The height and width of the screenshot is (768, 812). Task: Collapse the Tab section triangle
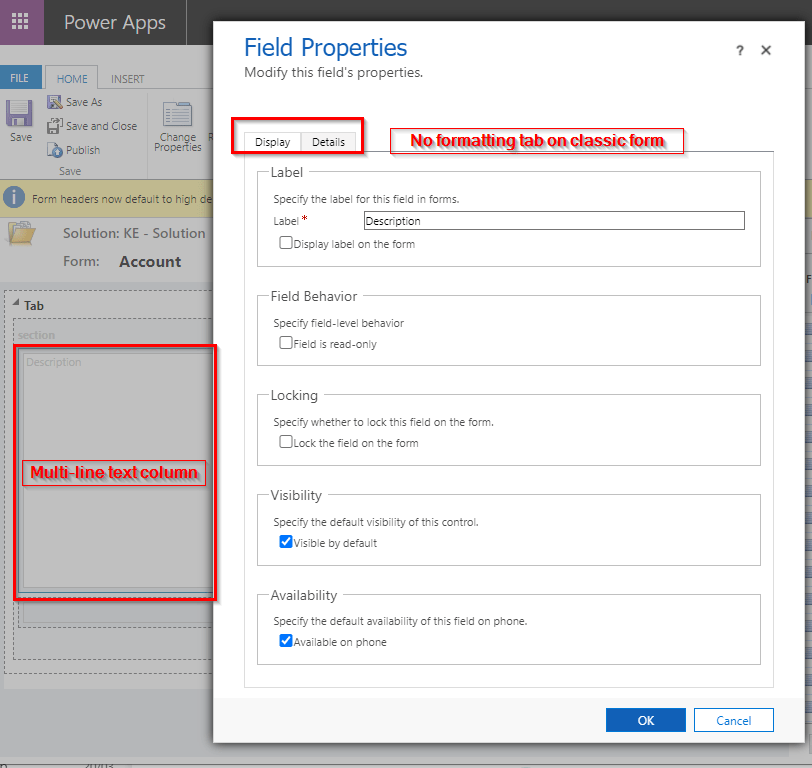tap(16, 306)
